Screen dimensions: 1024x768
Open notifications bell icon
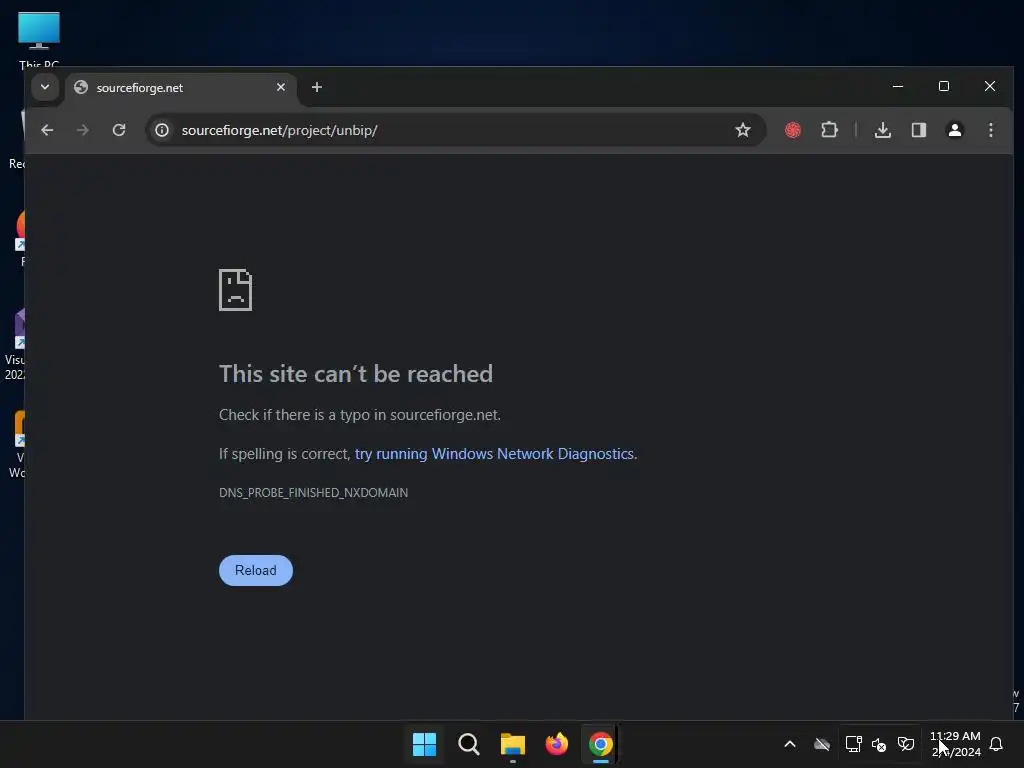(x=996, y=744)
